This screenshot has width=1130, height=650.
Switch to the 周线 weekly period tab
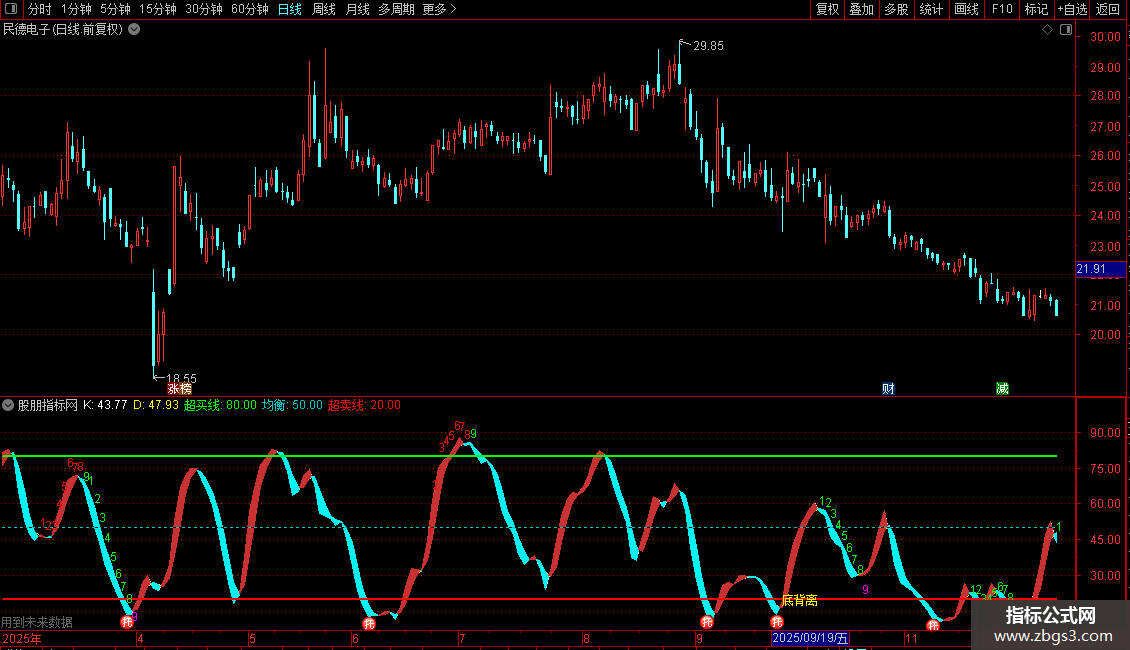click(x=324, y=10)
